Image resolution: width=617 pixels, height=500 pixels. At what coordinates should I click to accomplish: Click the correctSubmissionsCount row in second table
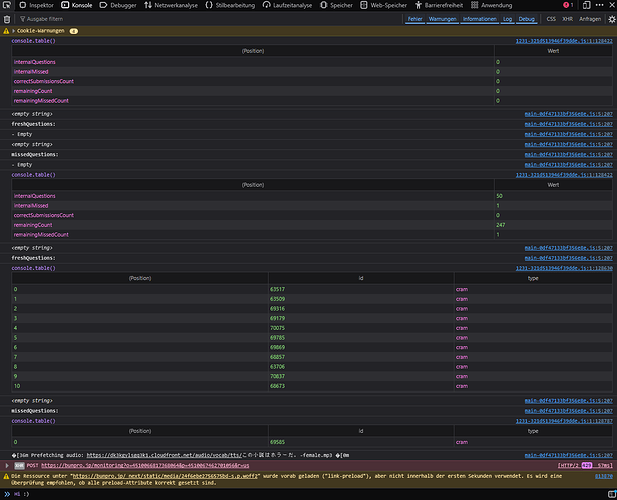pyautogui.click(x=312, y=215)
